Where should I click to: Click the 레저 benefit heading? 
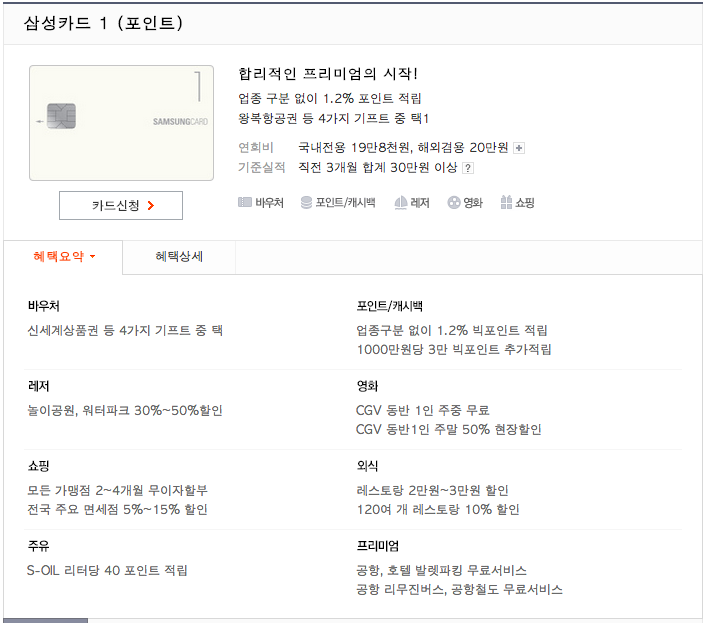(x=38, y=386)
